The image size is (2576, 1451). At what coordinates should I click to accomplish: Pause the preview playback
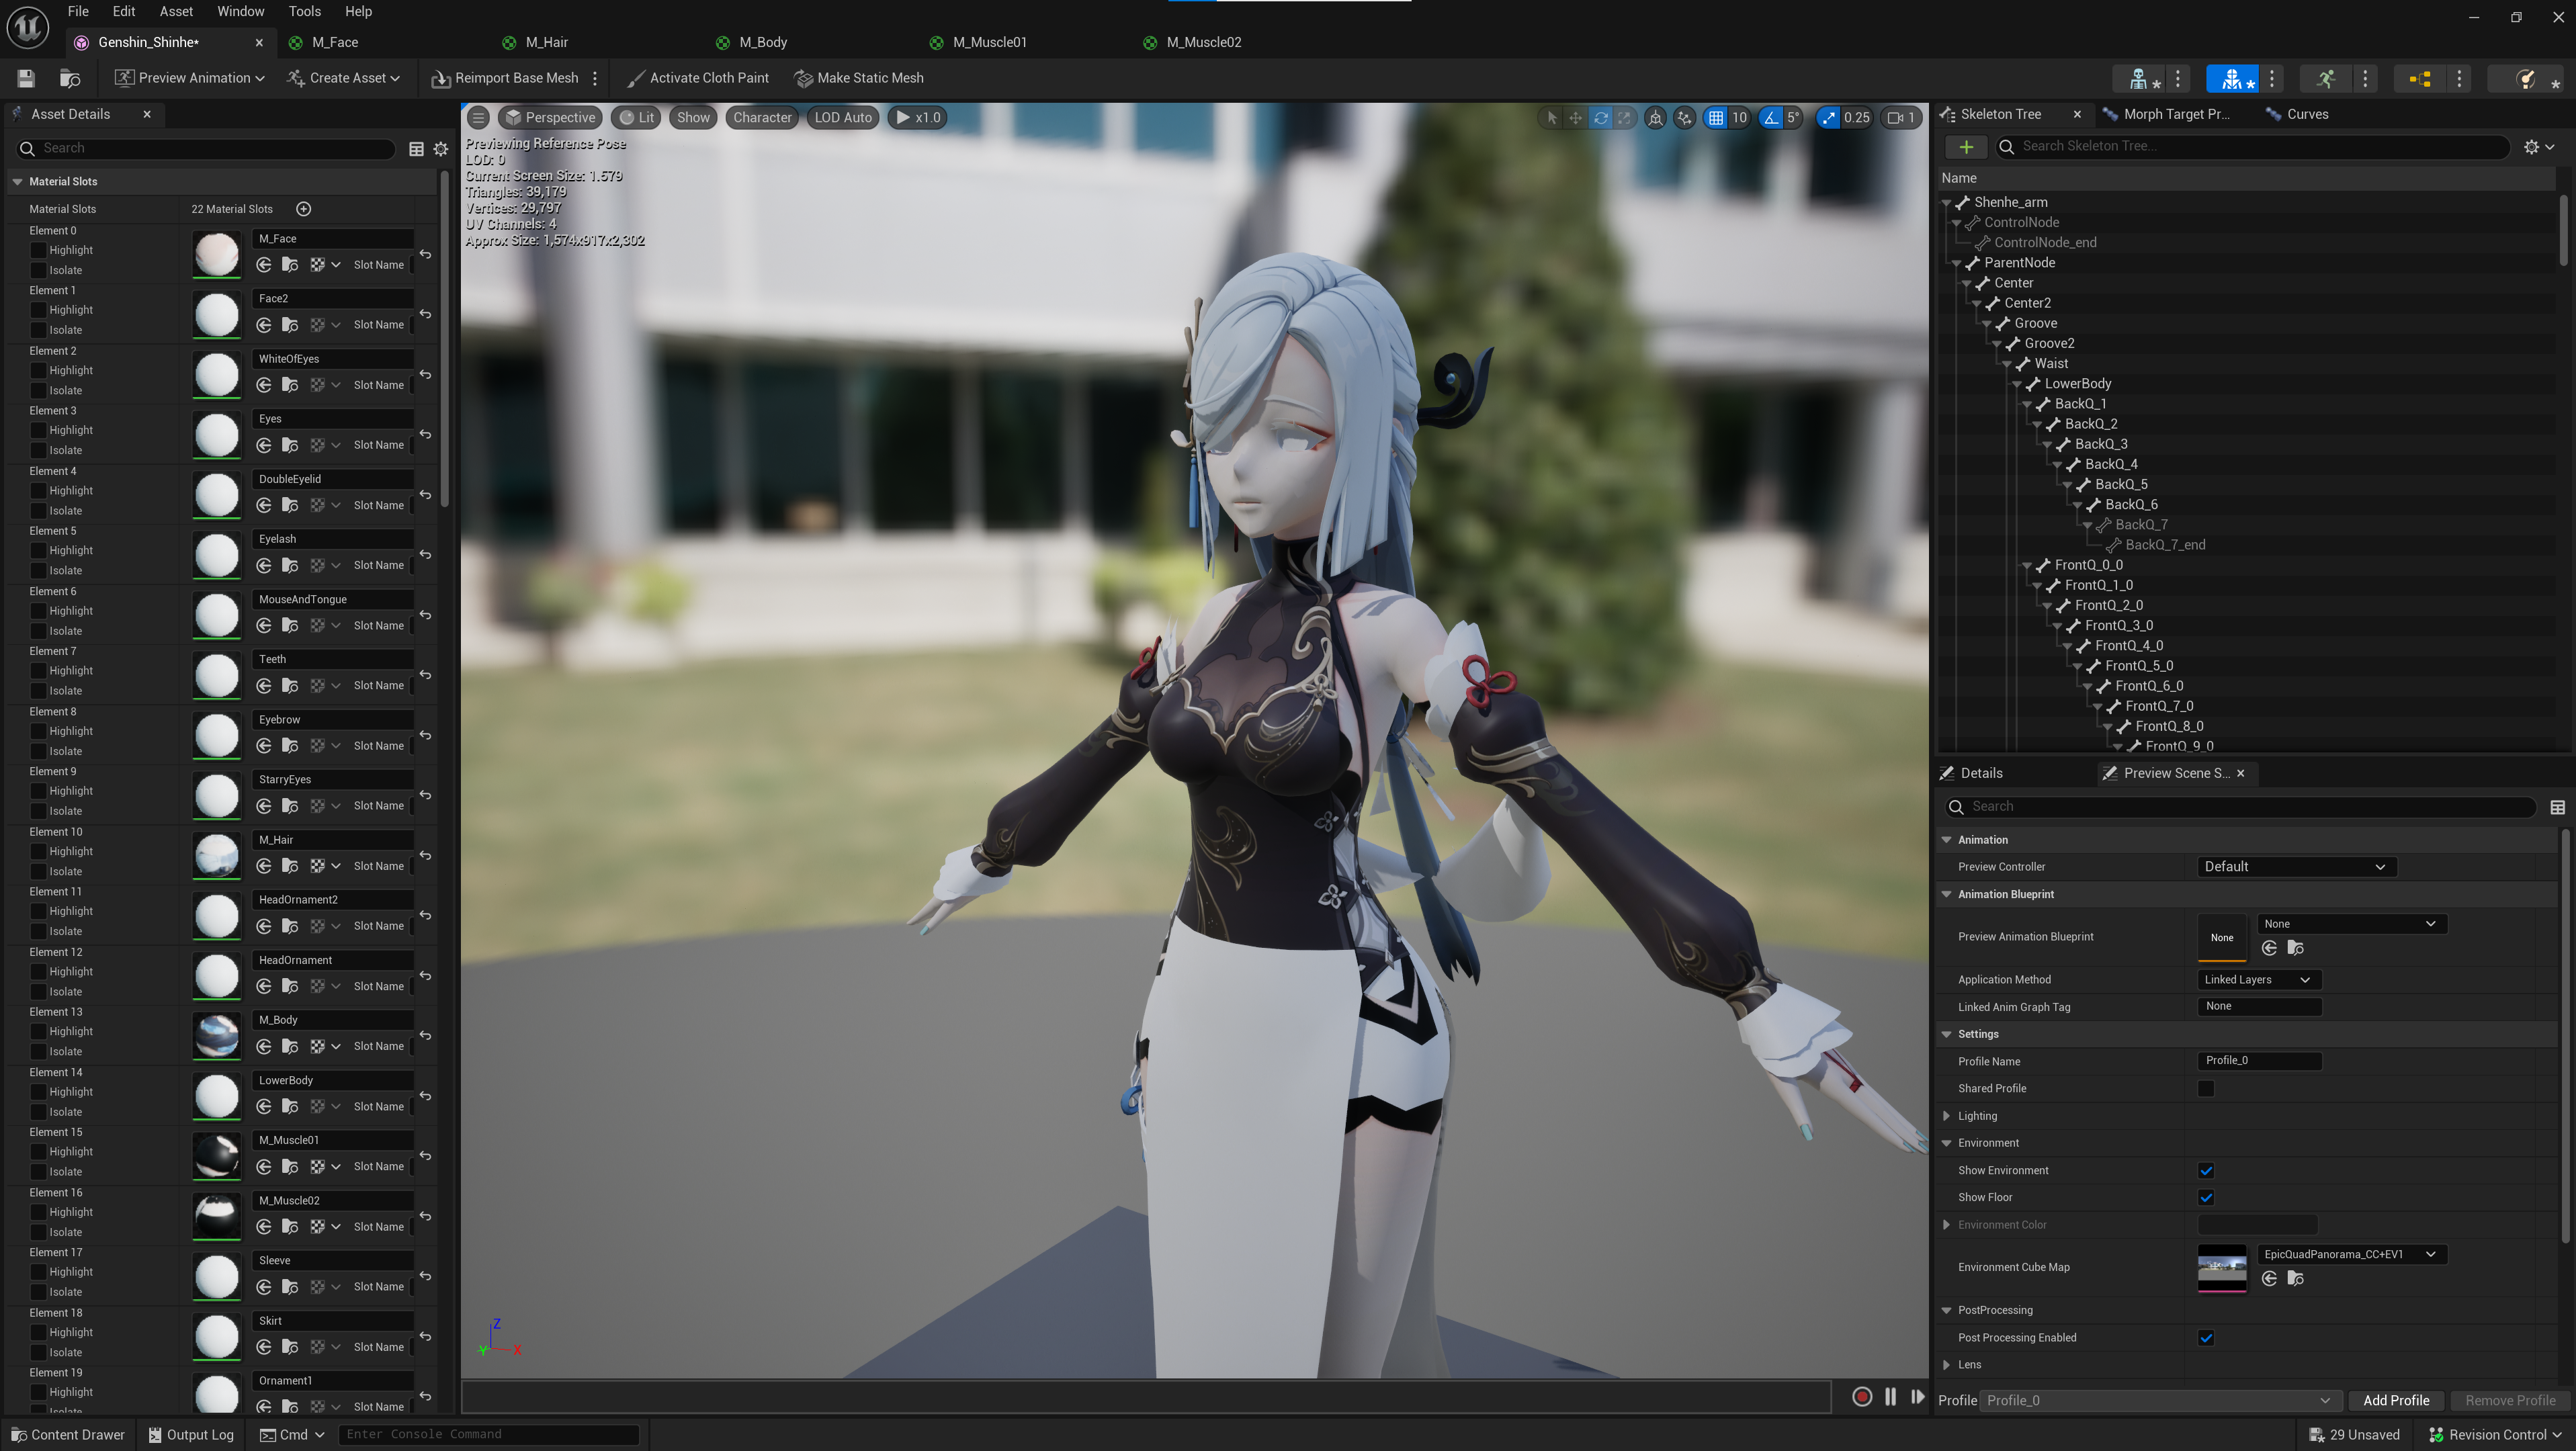(1890, 1397)
